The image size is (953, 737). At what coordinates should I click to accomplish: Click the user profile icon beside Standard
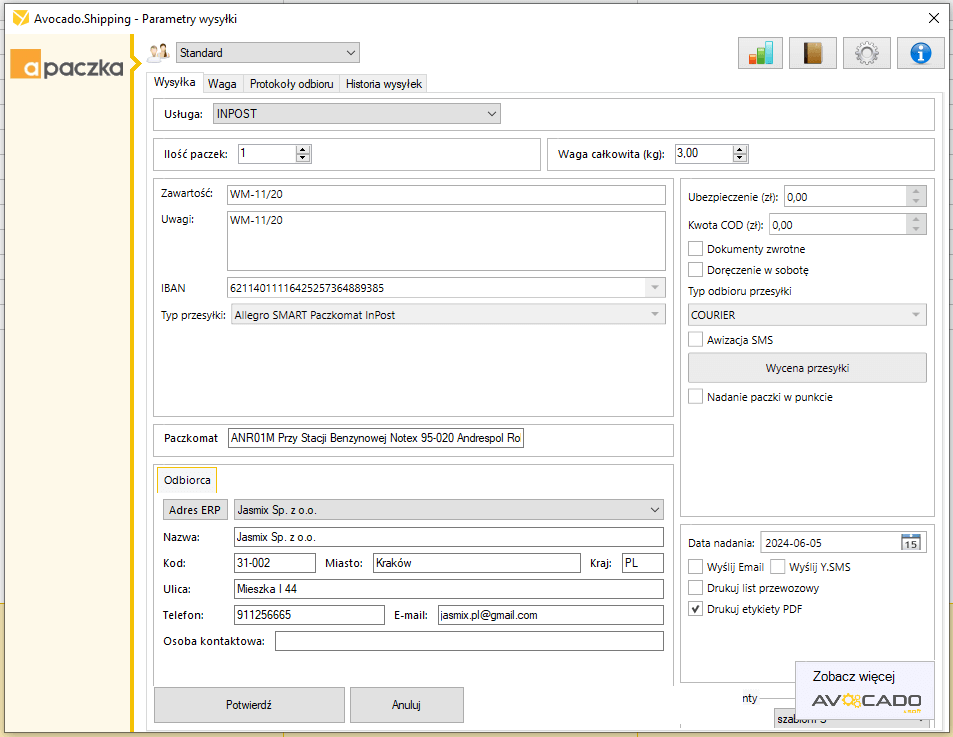(158, 53)
